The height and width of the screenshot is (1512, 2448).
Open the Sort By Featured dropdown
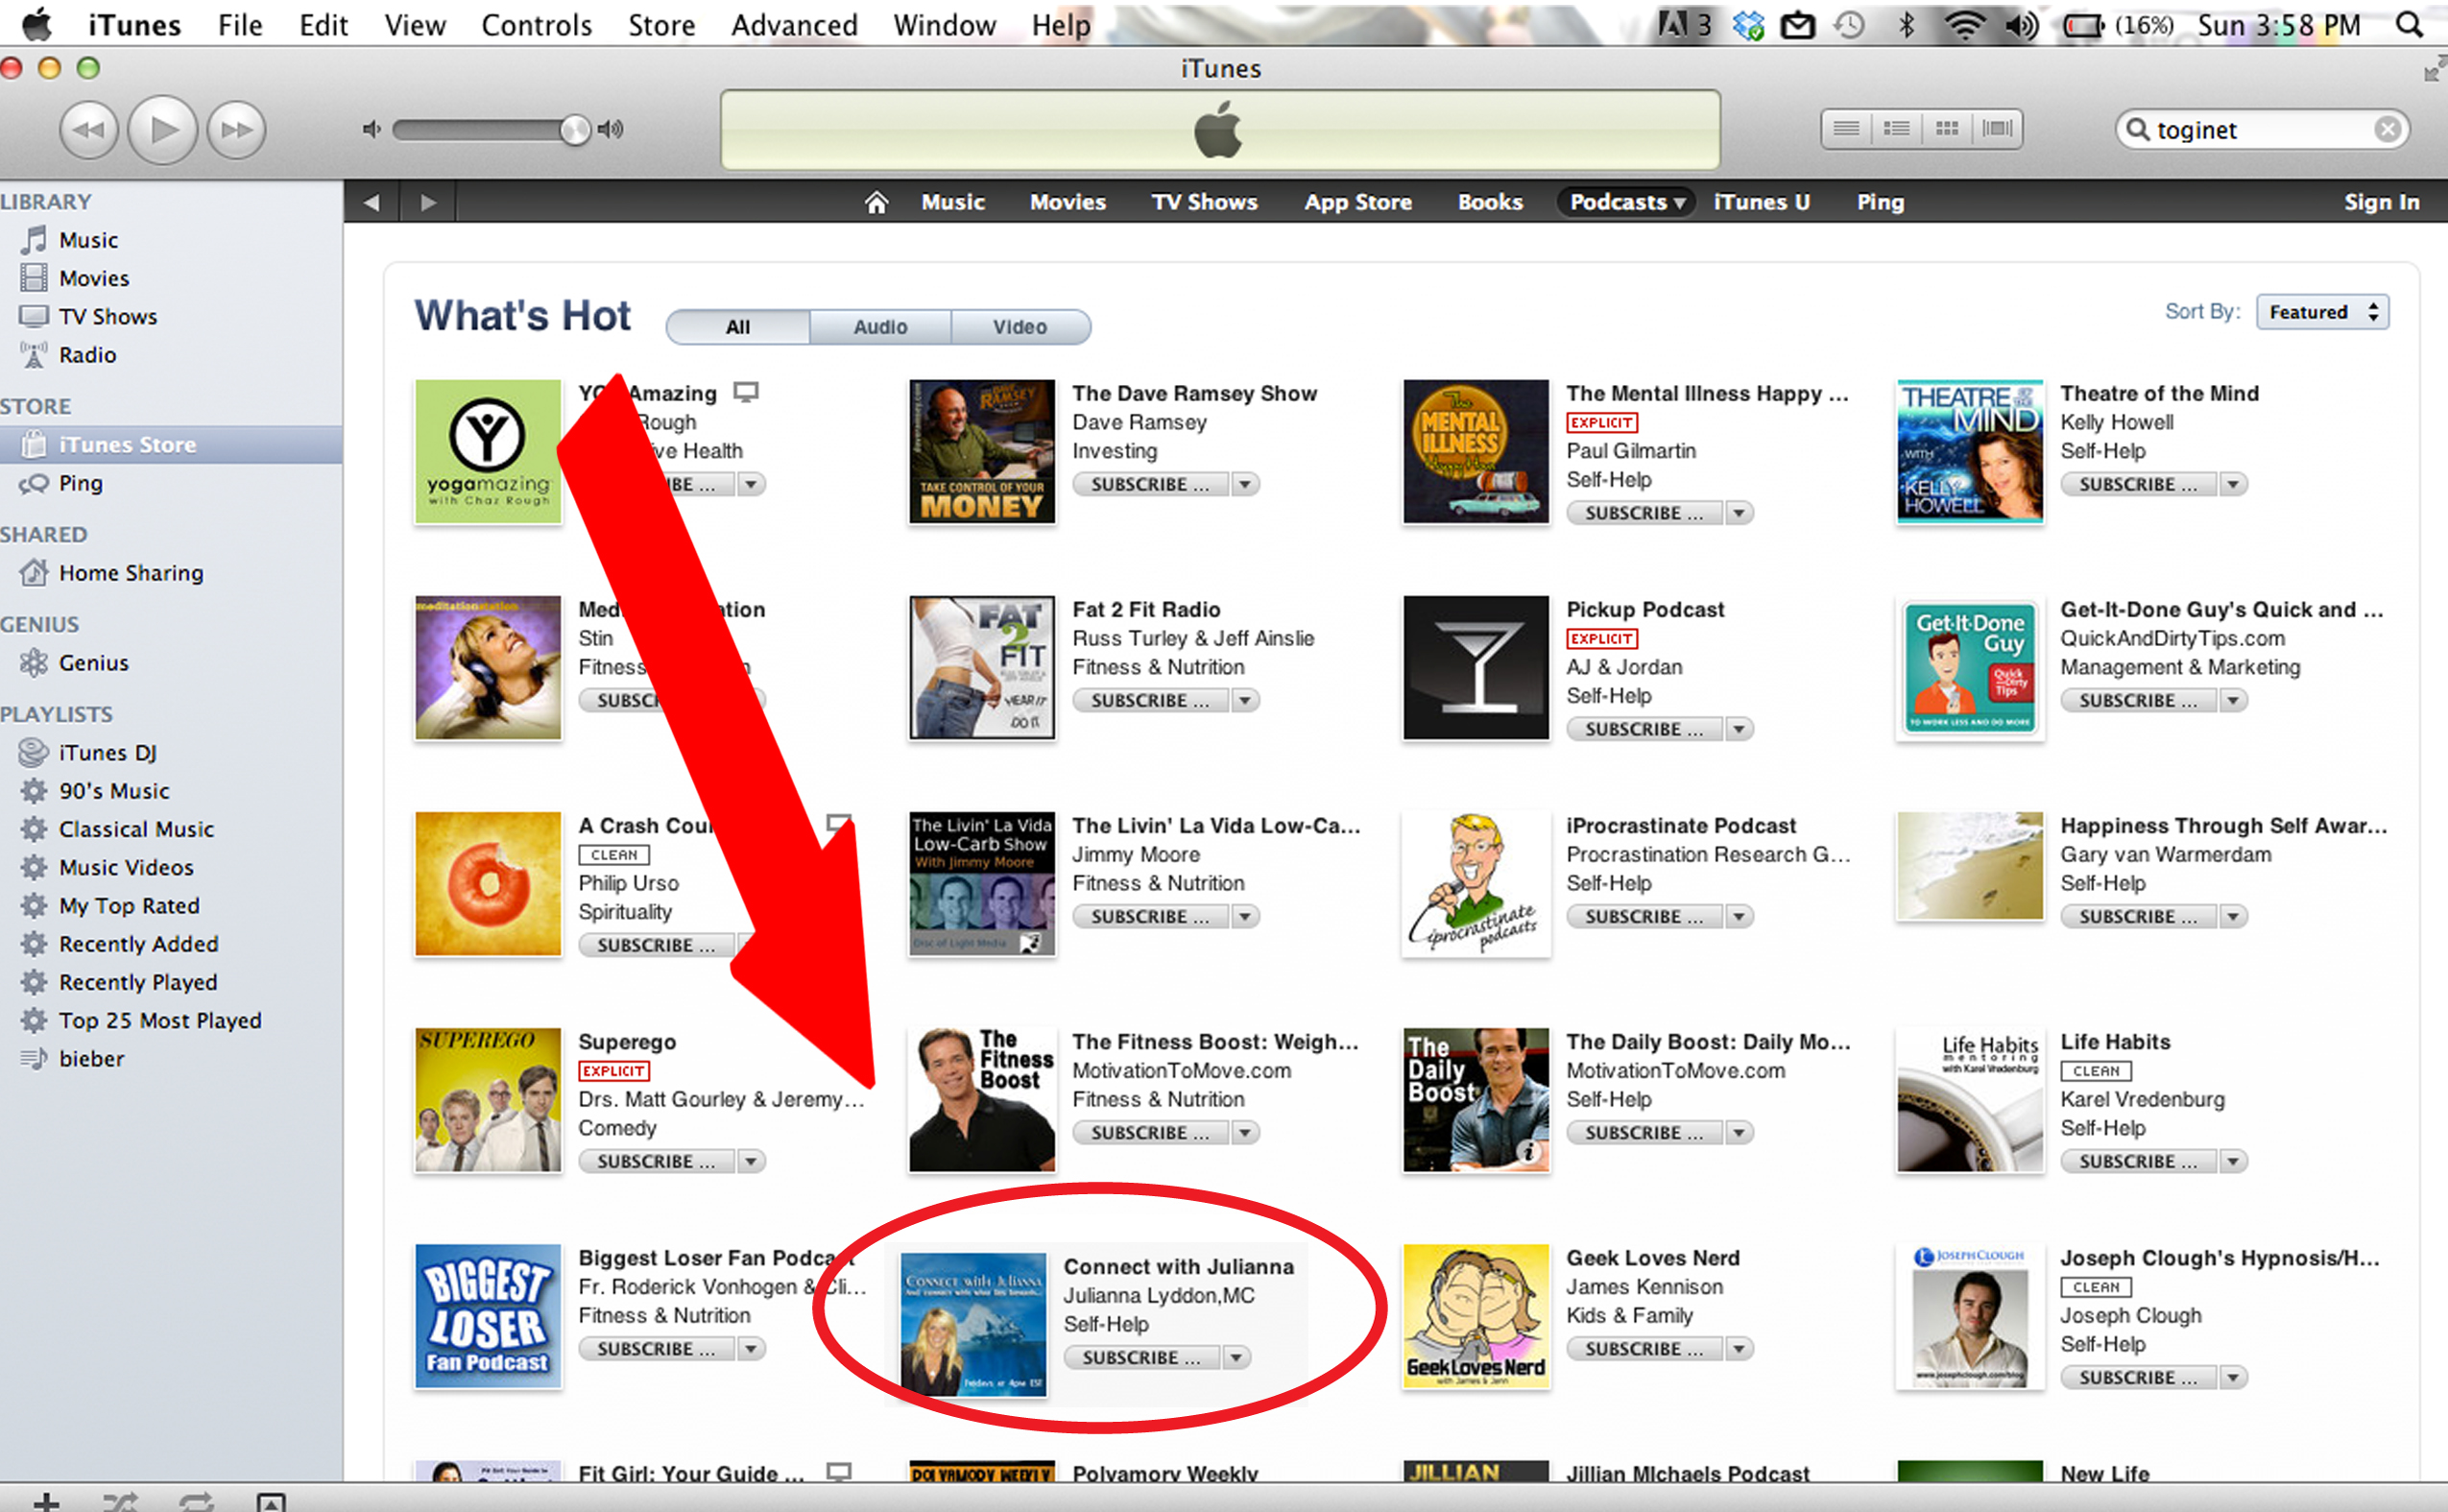[2322, 312]
